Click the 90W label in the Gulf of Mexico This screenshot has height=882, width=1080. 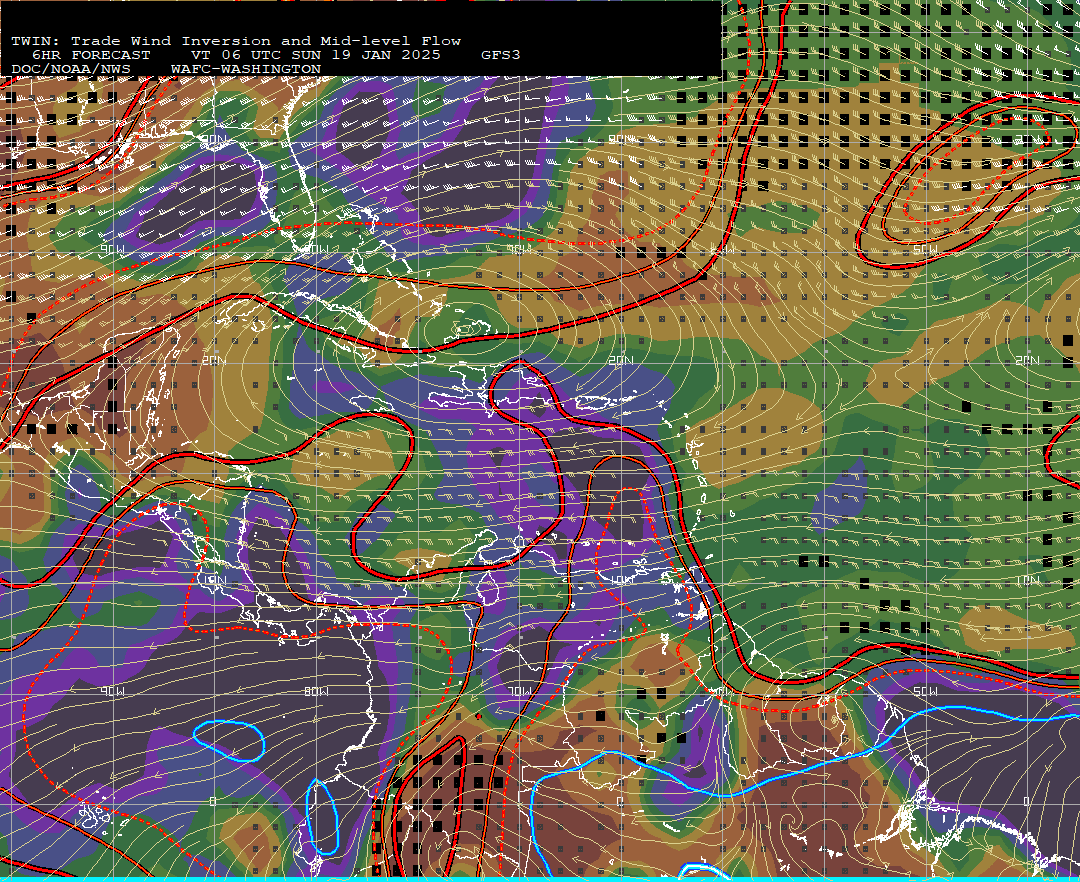[x=113, y=250]
